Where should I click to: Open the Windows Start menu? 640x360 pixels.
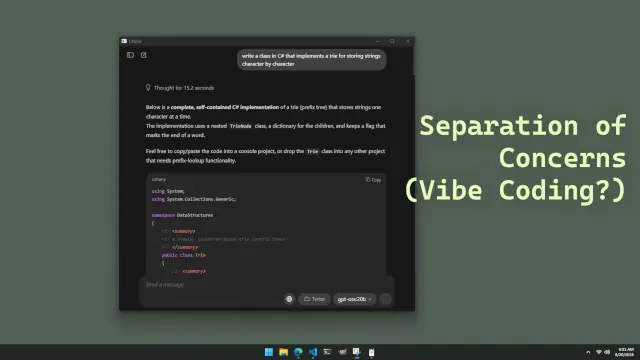(x=269, y=352)
